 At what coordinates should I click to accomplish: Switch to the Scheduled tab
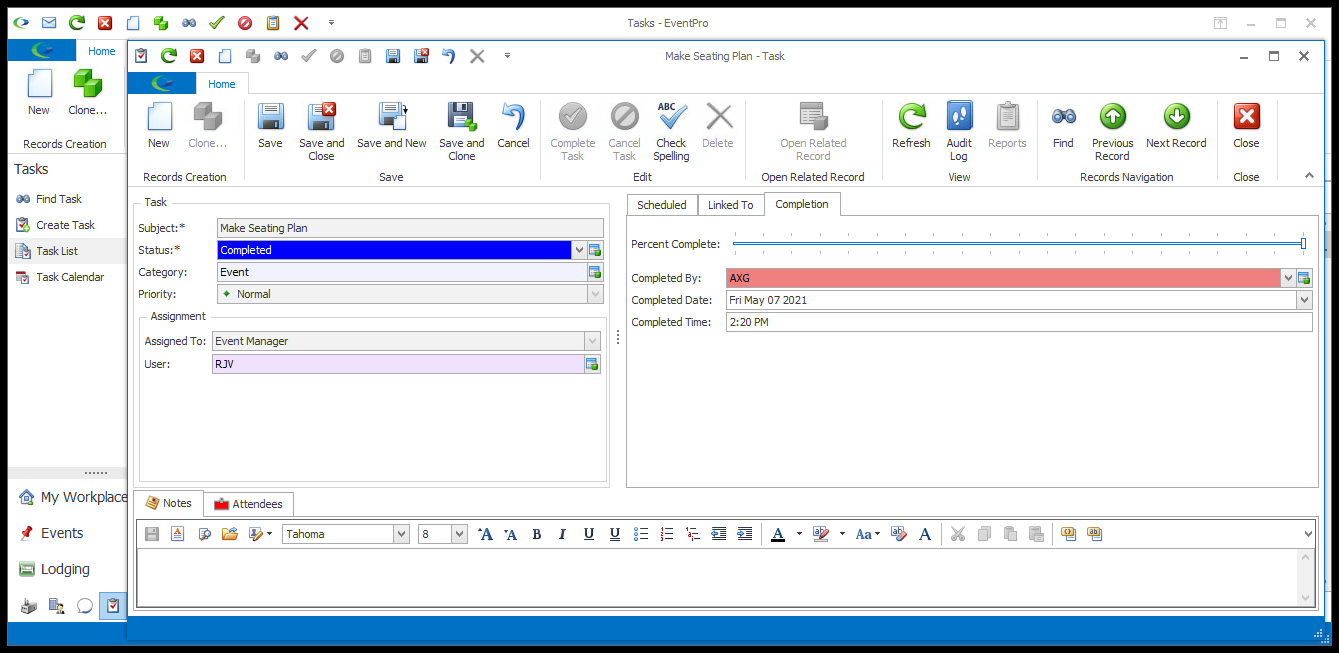click(x=662, y=205)
